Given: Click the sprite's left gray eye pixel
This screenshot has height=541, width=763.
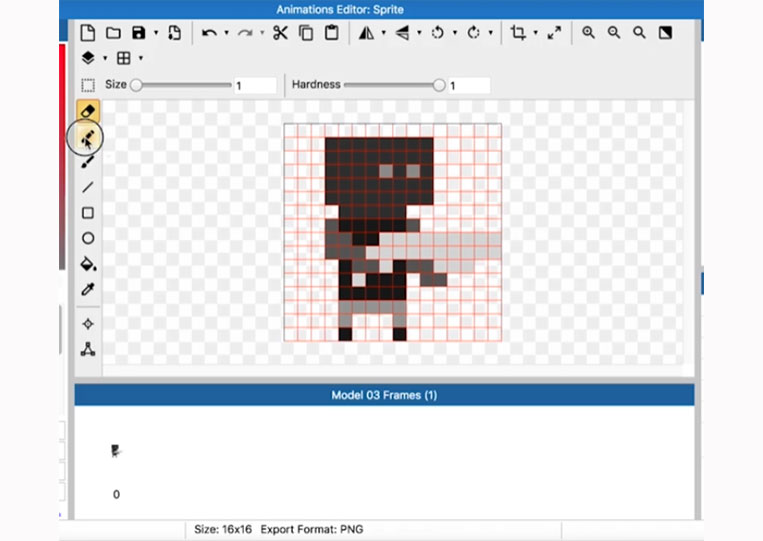Looking at the screenshot, I should [x=386, y=171].
